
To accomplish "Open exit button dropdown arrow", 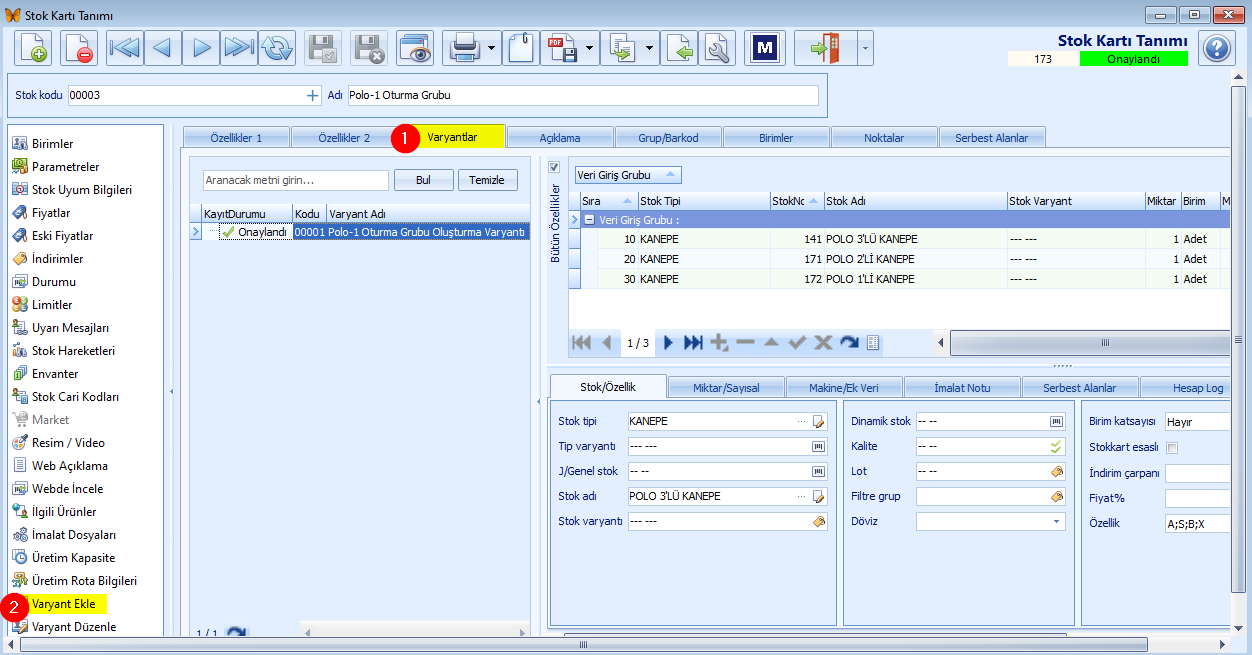I will coord(865,47).
